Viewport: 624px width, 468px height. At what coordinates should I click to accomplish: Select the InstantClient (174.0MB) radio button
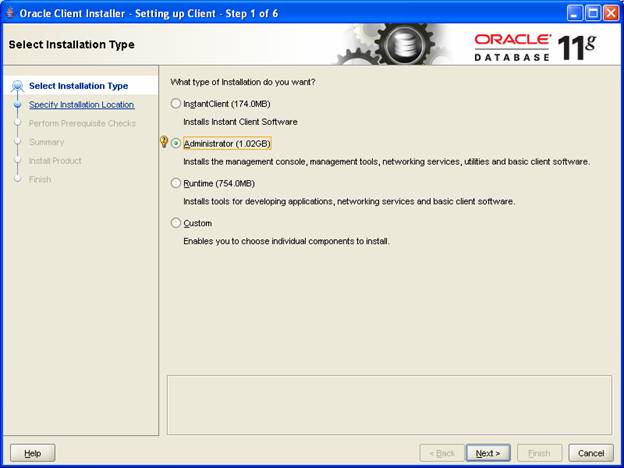176,104
